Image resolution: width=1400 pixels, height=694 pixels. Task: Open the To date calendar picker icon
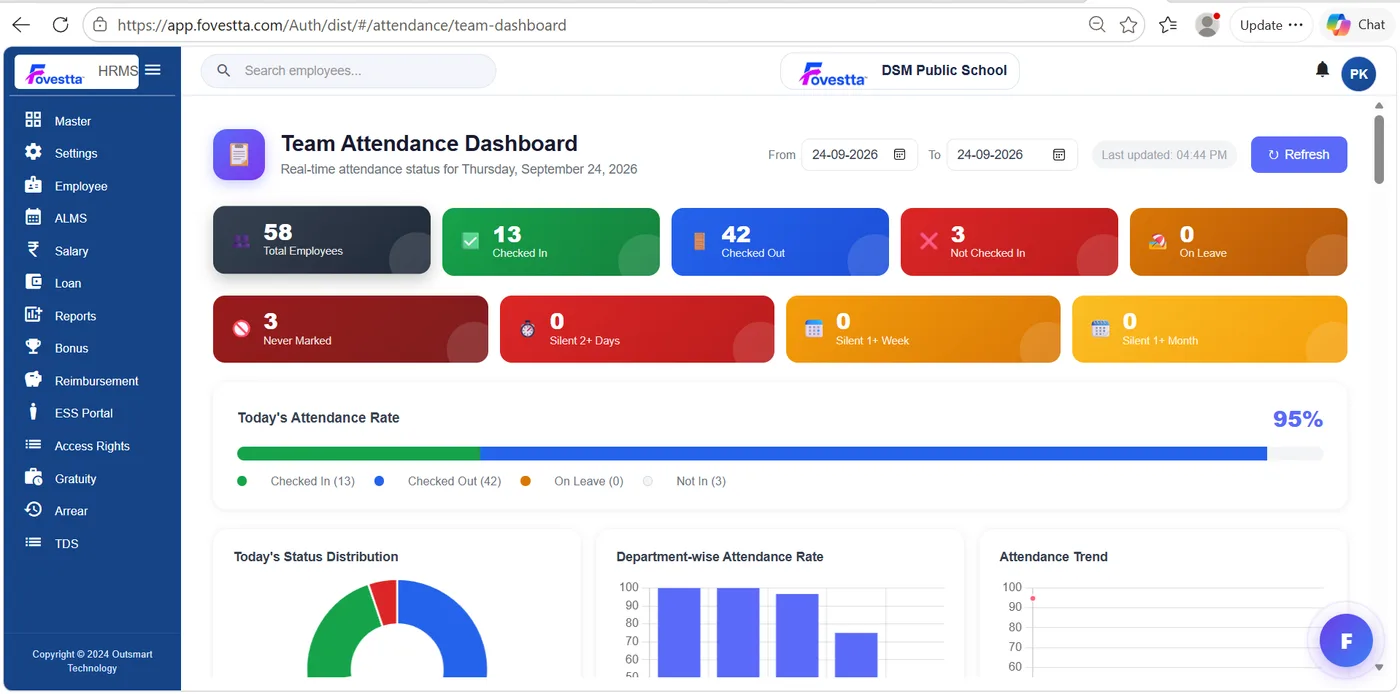pos(1059,155)
